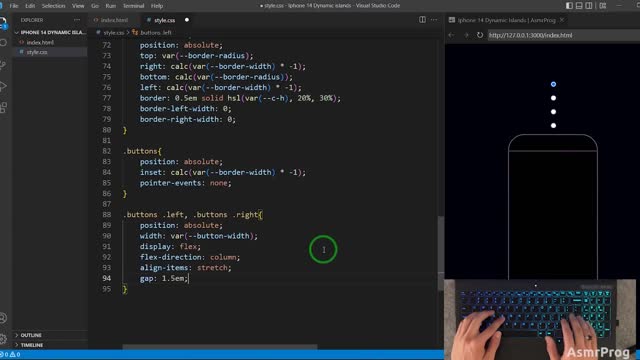Select the third white radio dot in preview

(553, 112)
